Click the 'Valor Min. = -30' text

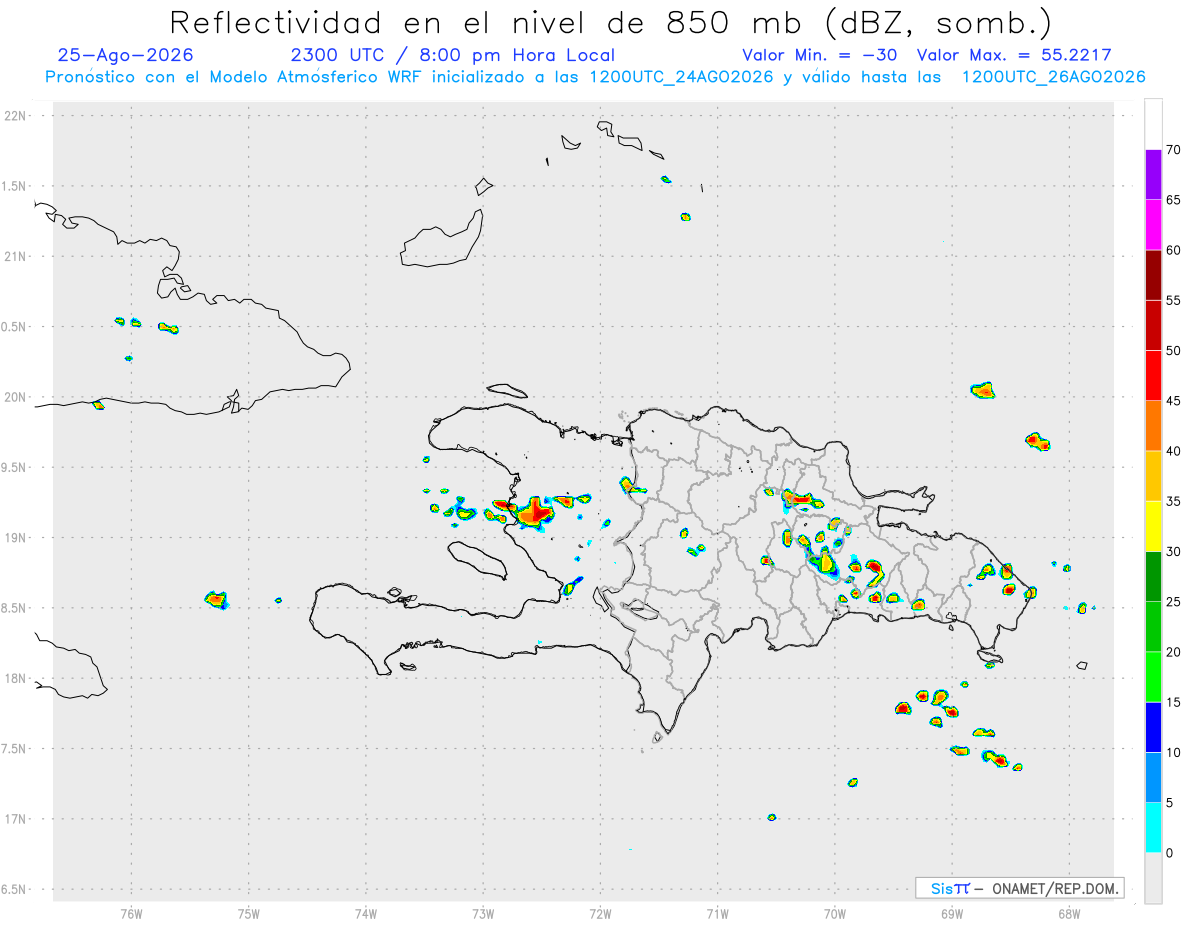click(819, 55)
